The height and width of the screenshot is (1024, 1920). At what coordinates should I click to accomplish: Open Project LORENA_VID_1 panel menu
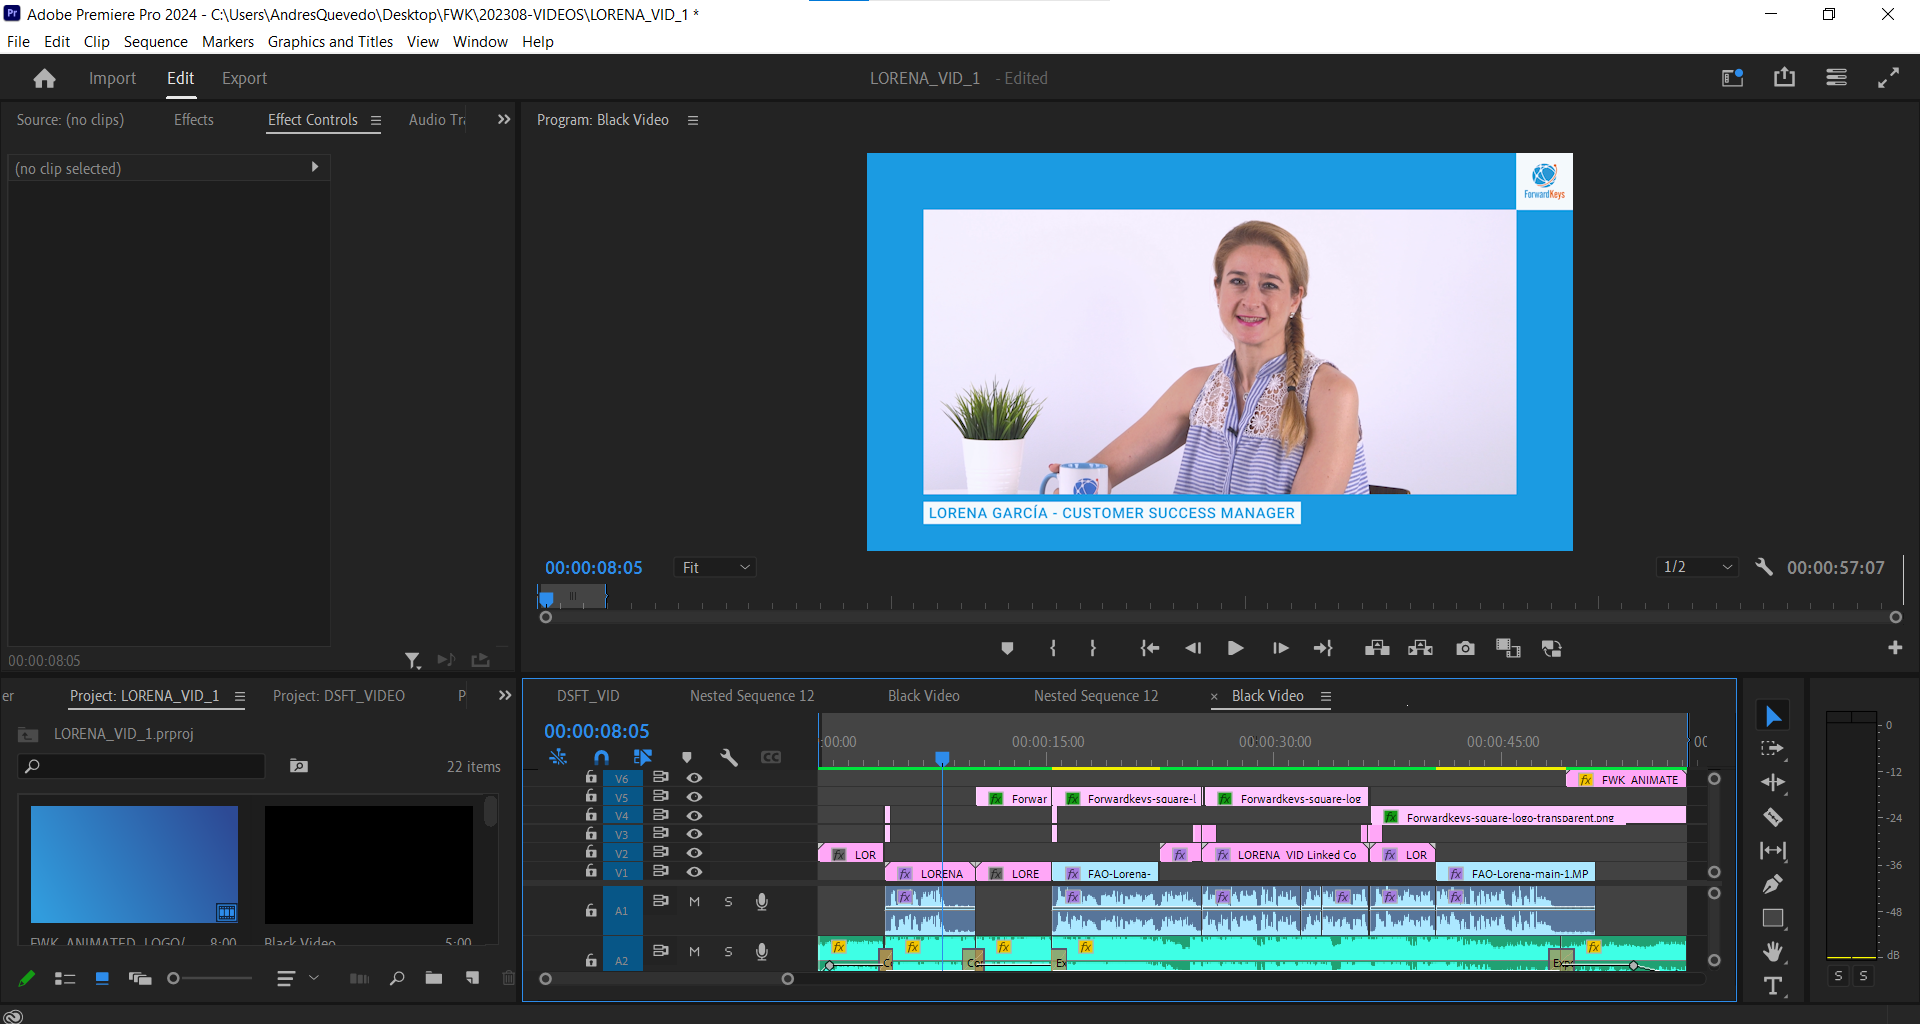(x=240, y=696)
